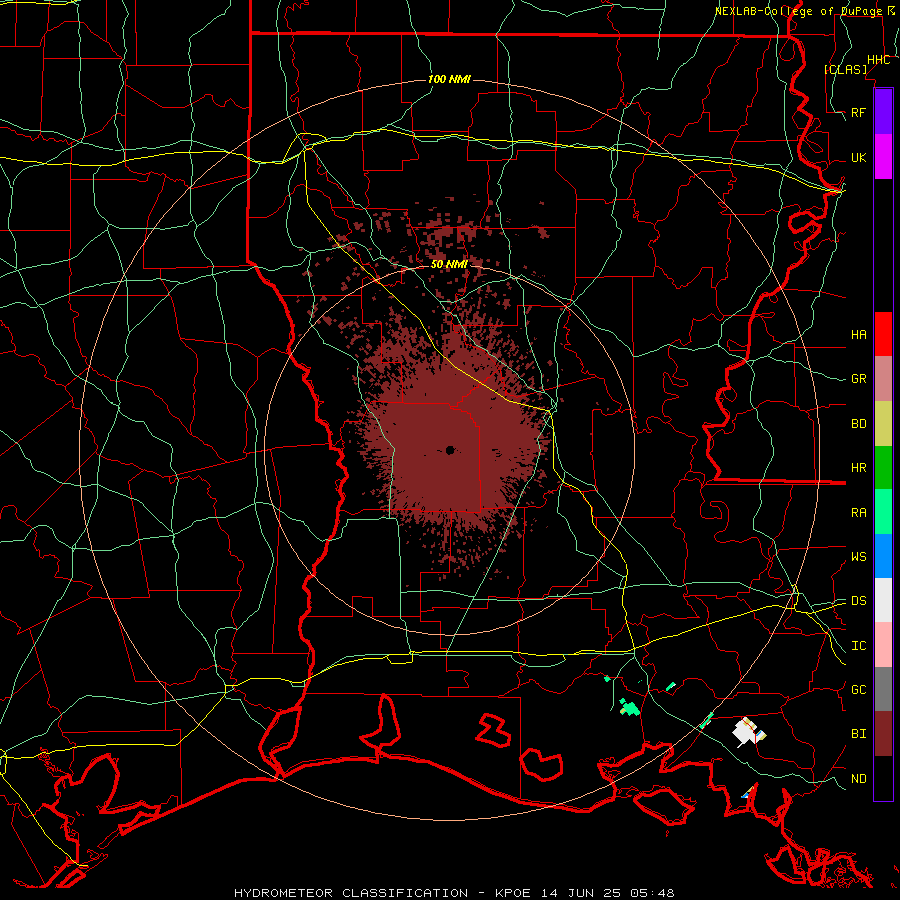Image resolution: width=900 pixels, height=900 pixels.
Task: Click the WS legend label
Action: (x=858, y=556)
